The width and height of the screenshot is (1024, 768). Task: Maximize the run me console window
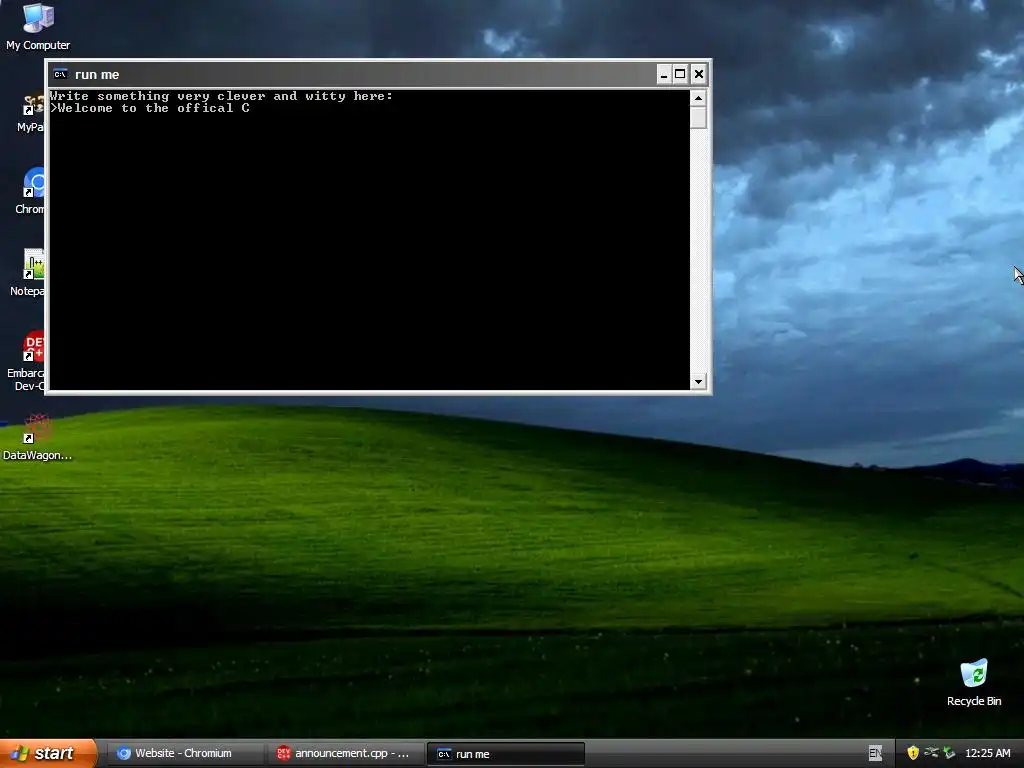[x=680, y=74]
